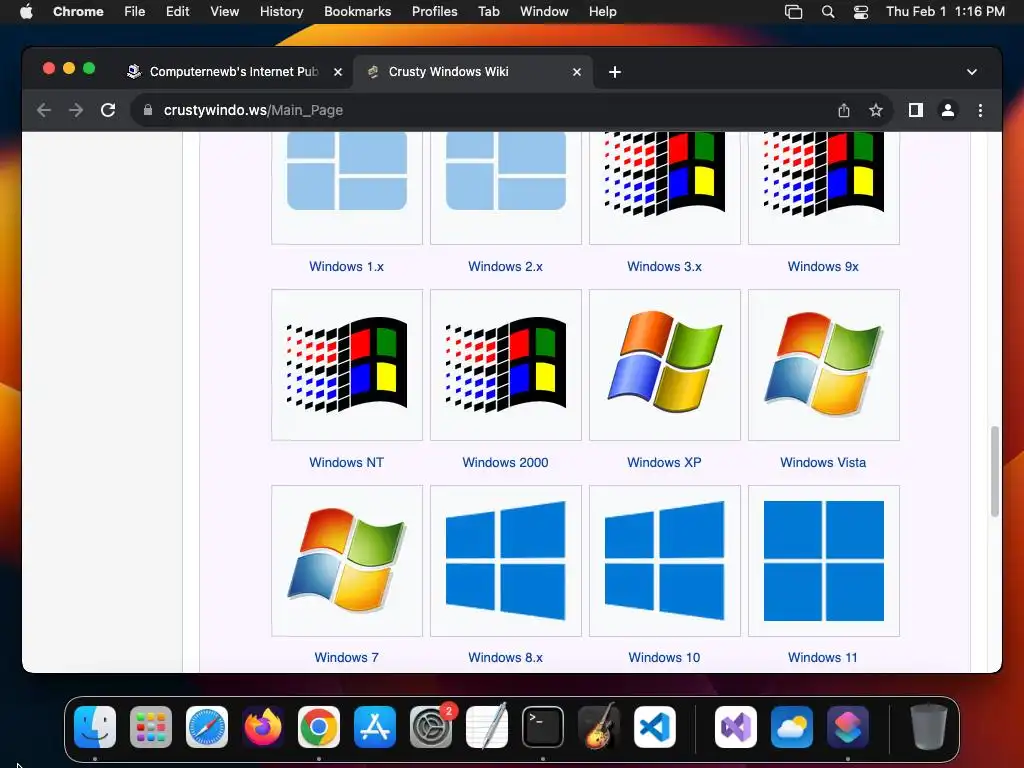The height and width of the screenshot is (768, 1024).
Task: Select the Crusty Windows Wiki tab
Action: pyautogui.click(x=474, y=72)
